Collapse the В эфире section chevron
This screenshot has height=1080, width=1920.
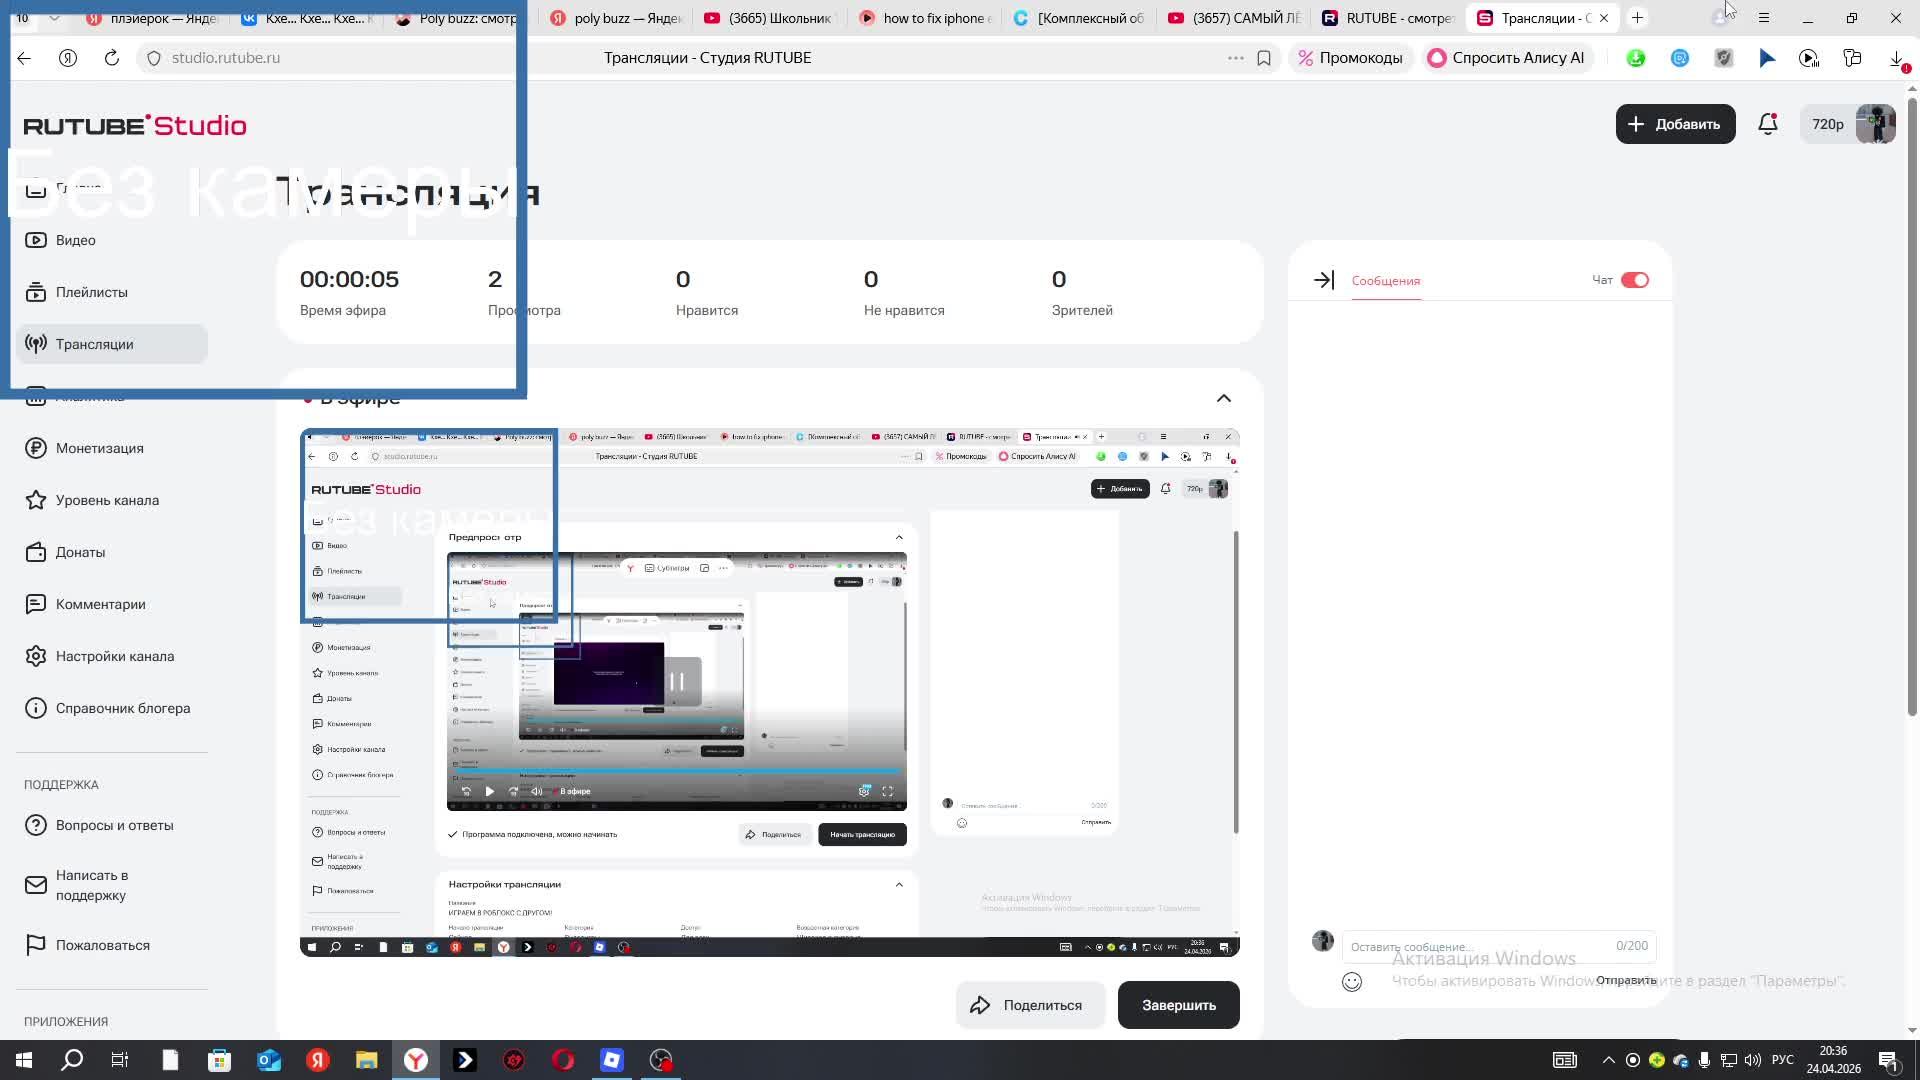(1223, 398)
